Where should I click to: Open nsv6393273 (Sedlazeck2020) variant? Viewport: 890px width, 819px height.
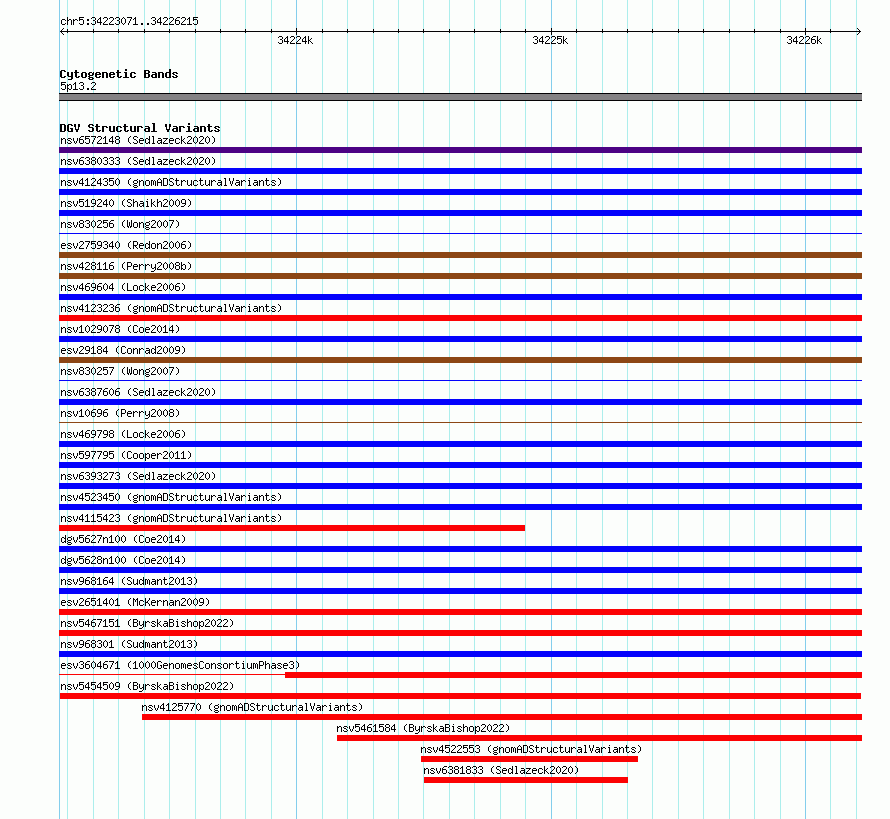point(138,476)
